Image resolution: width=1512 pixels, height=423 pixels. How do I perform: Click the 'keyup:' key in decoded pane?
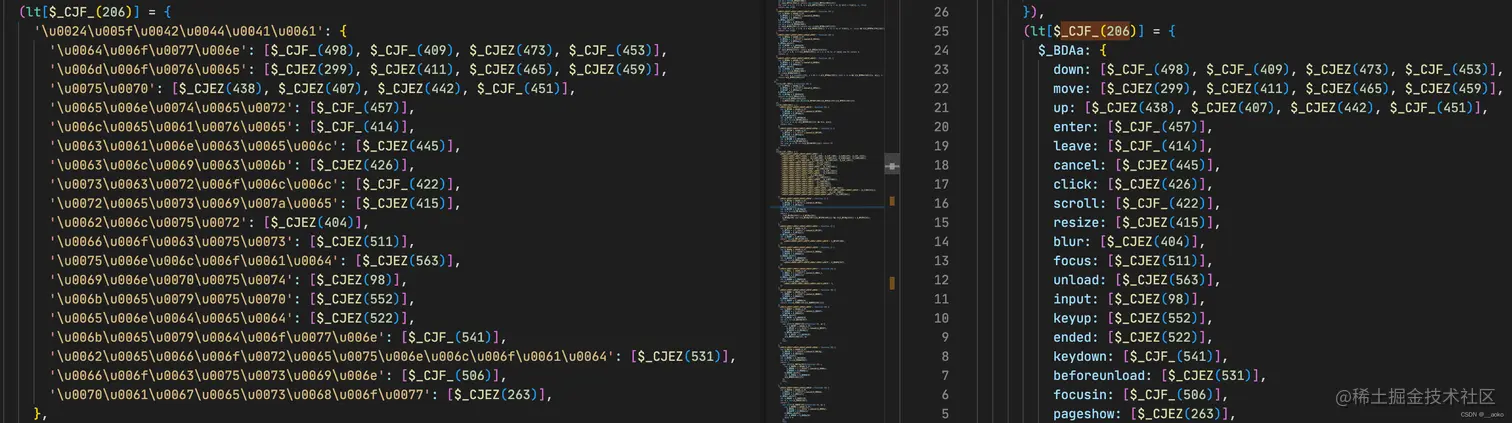(1076, 318)
